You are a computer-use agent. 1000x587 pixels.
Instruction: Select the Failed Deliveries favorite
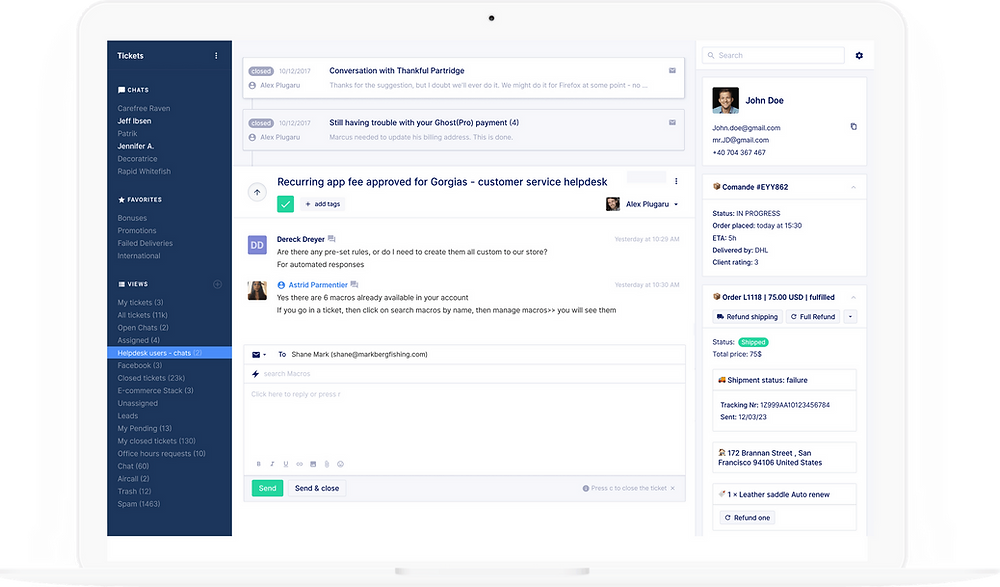tap(145, 243)
